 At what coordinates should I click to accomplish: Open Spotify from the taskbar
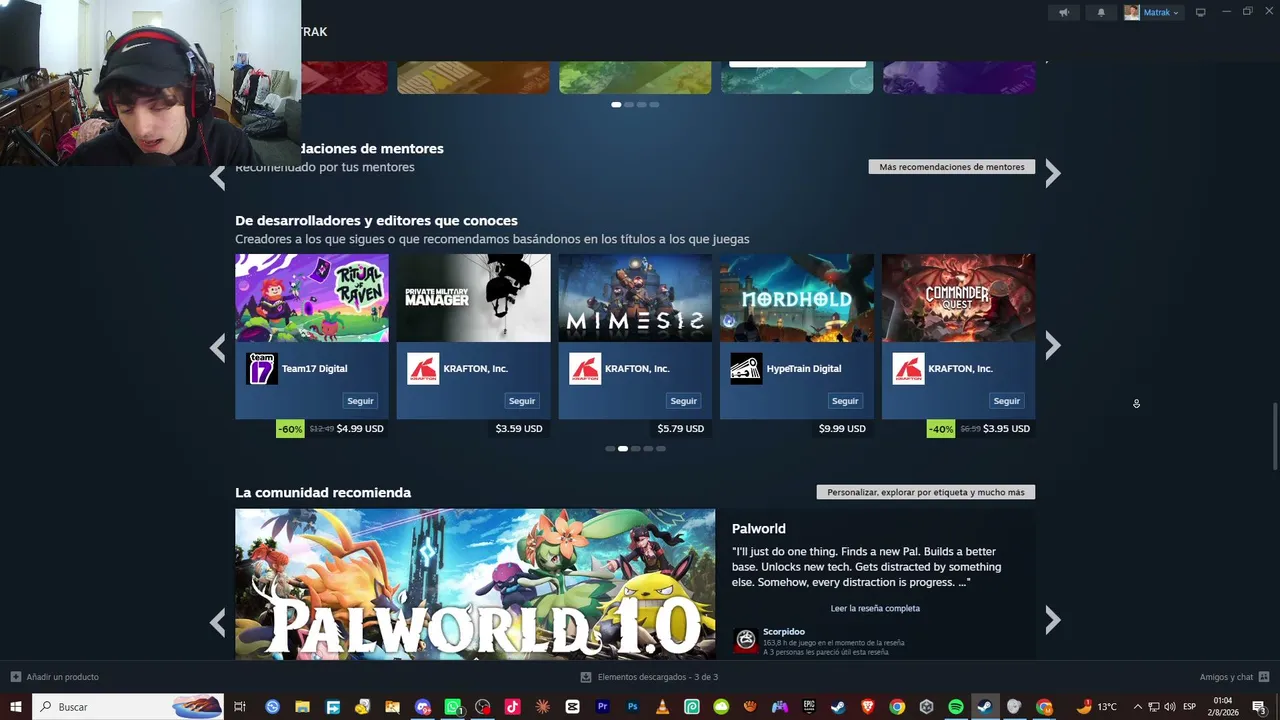coord(956,707)
